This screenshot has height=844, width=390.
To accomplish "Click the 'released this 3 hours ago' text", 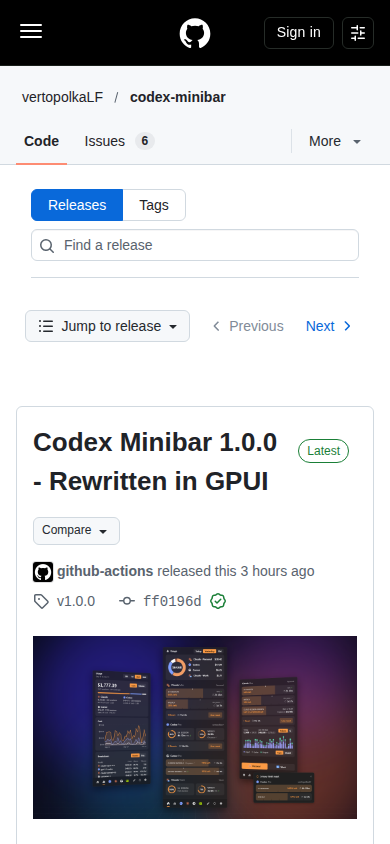I will [236, 571].
